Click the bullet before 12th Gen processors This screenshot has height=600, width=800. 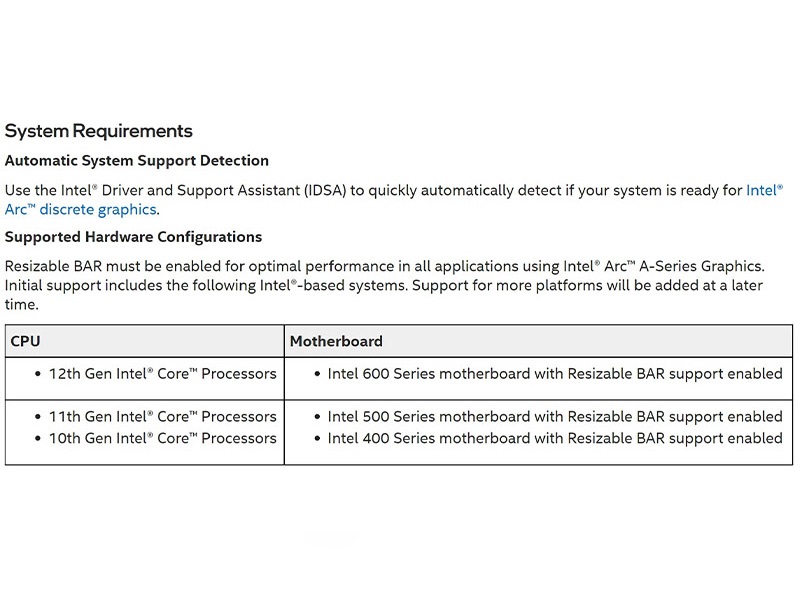point(37,374)
